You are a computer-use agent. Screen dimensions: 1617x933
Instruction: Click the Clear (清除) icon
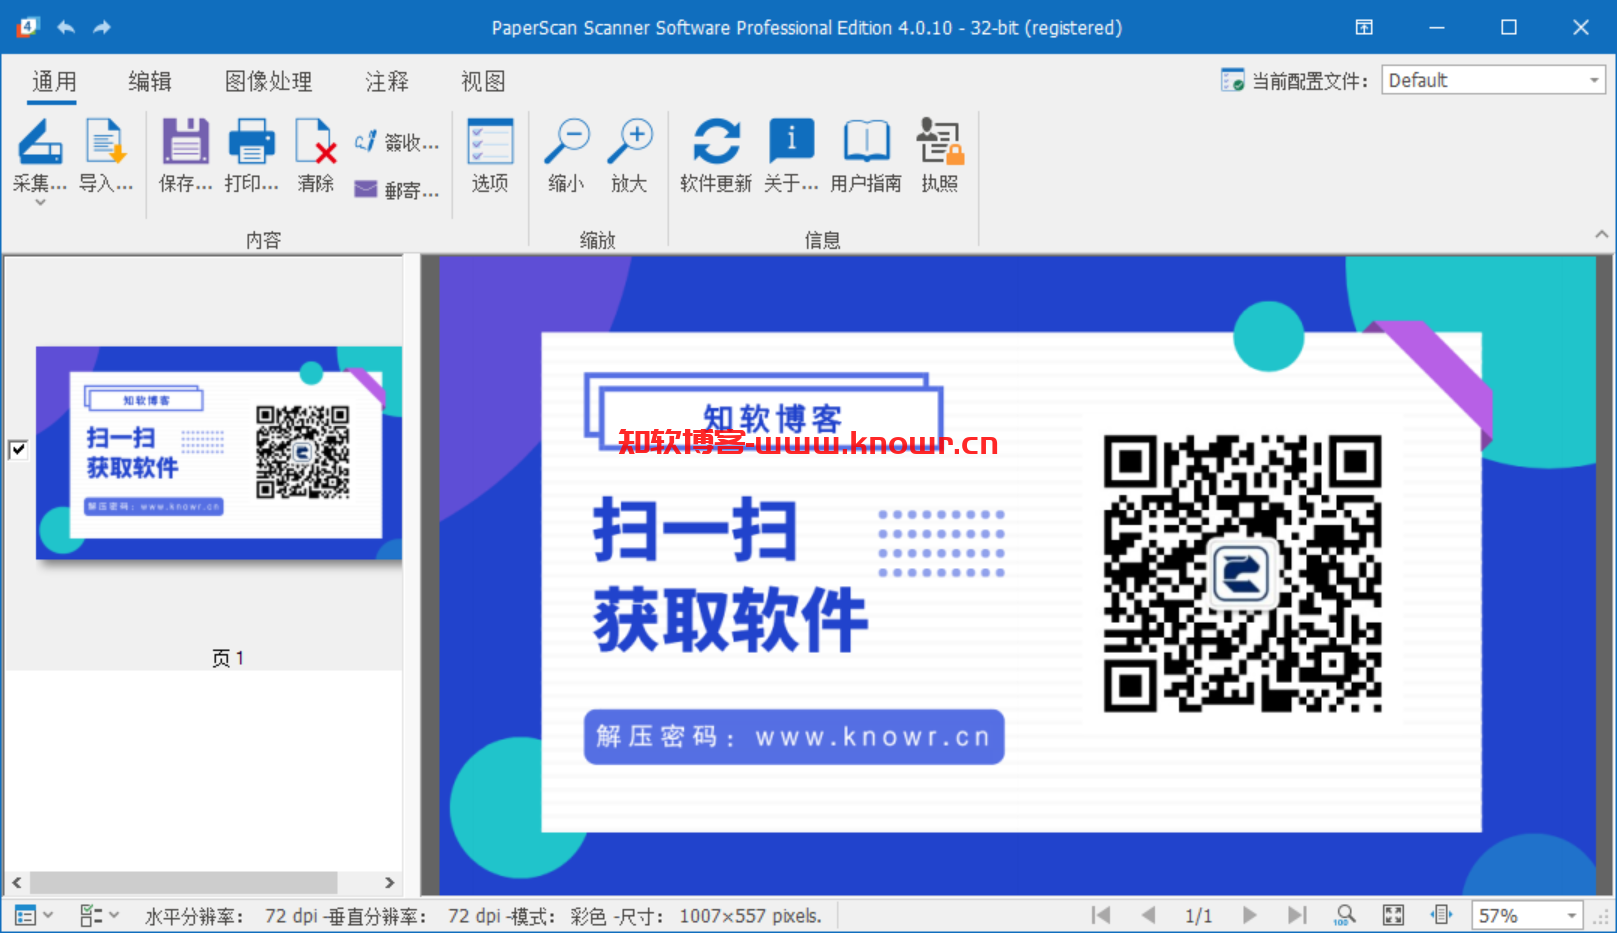click(315, 141)
